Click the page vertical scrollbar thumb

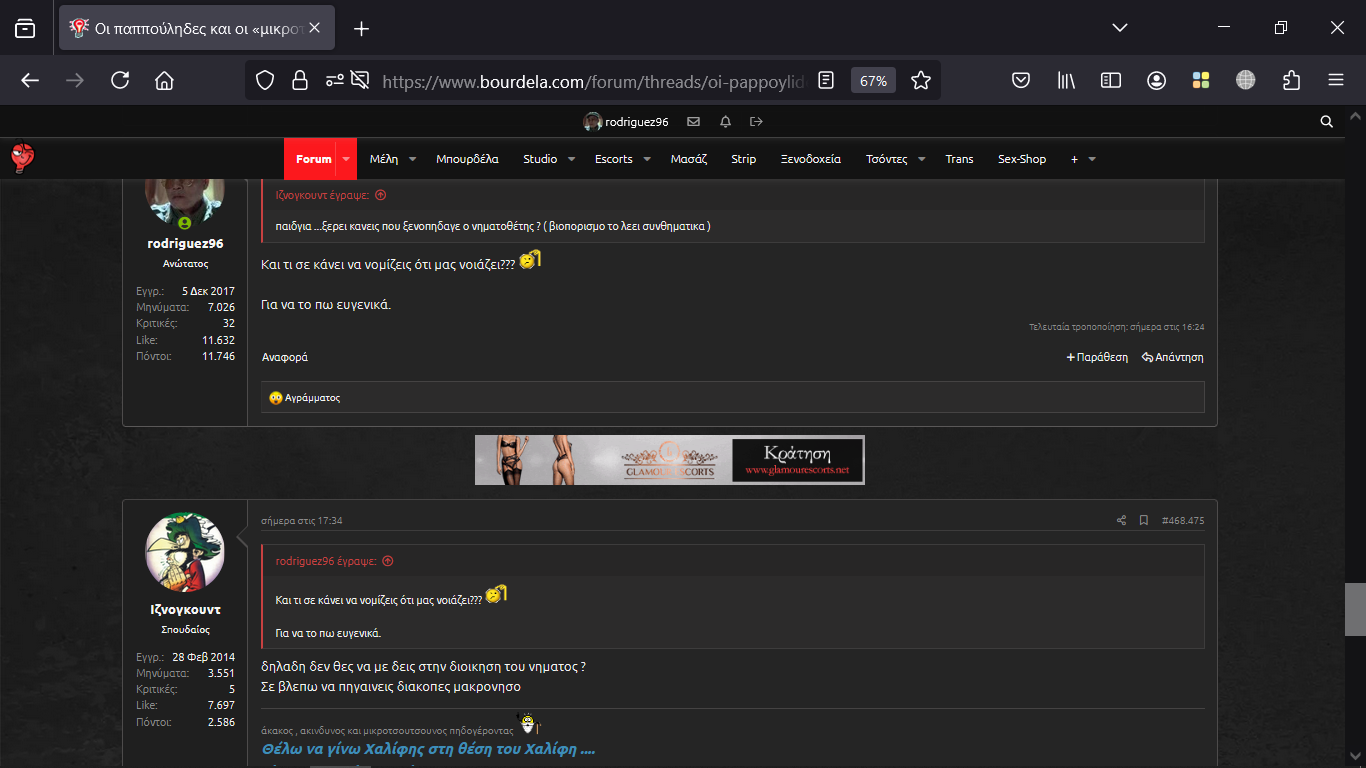[x=1355, y=609]
